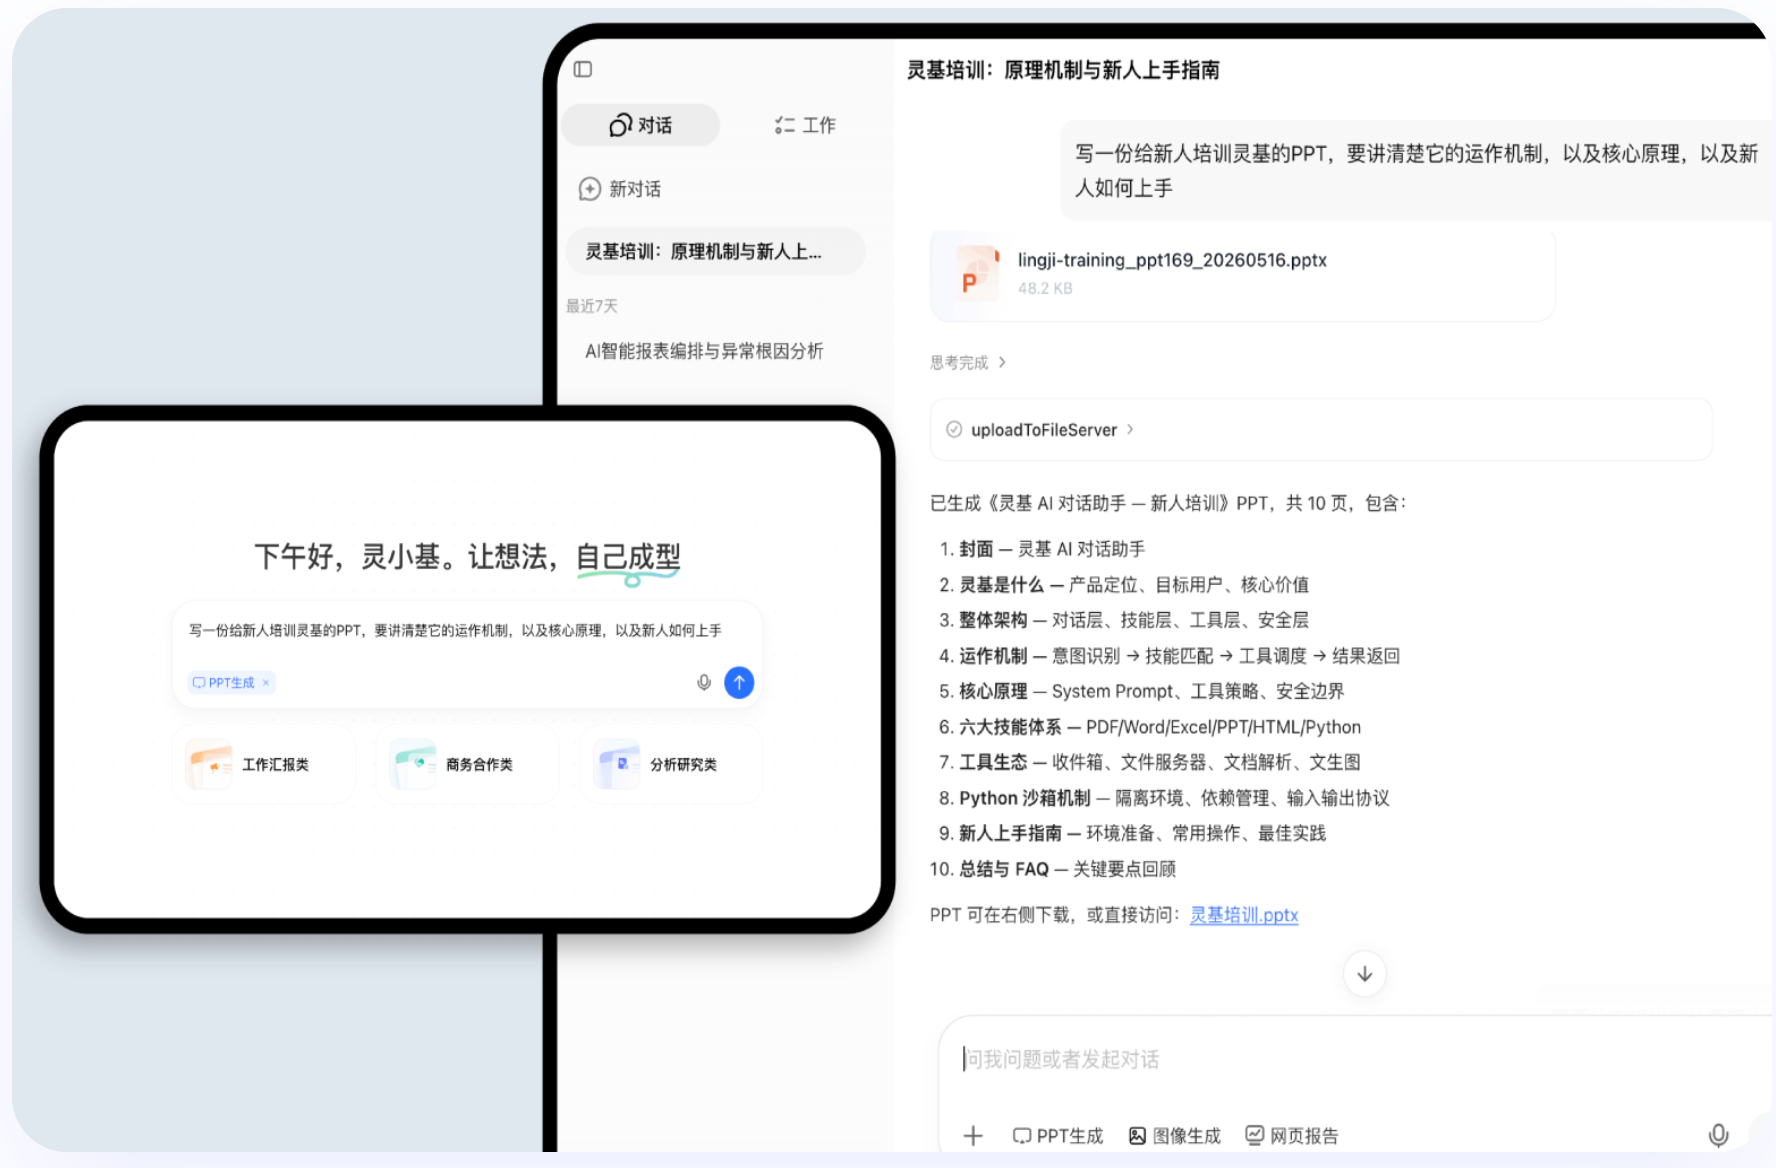Select PPT生成 in the chat toolbar

(1057, 1136)
